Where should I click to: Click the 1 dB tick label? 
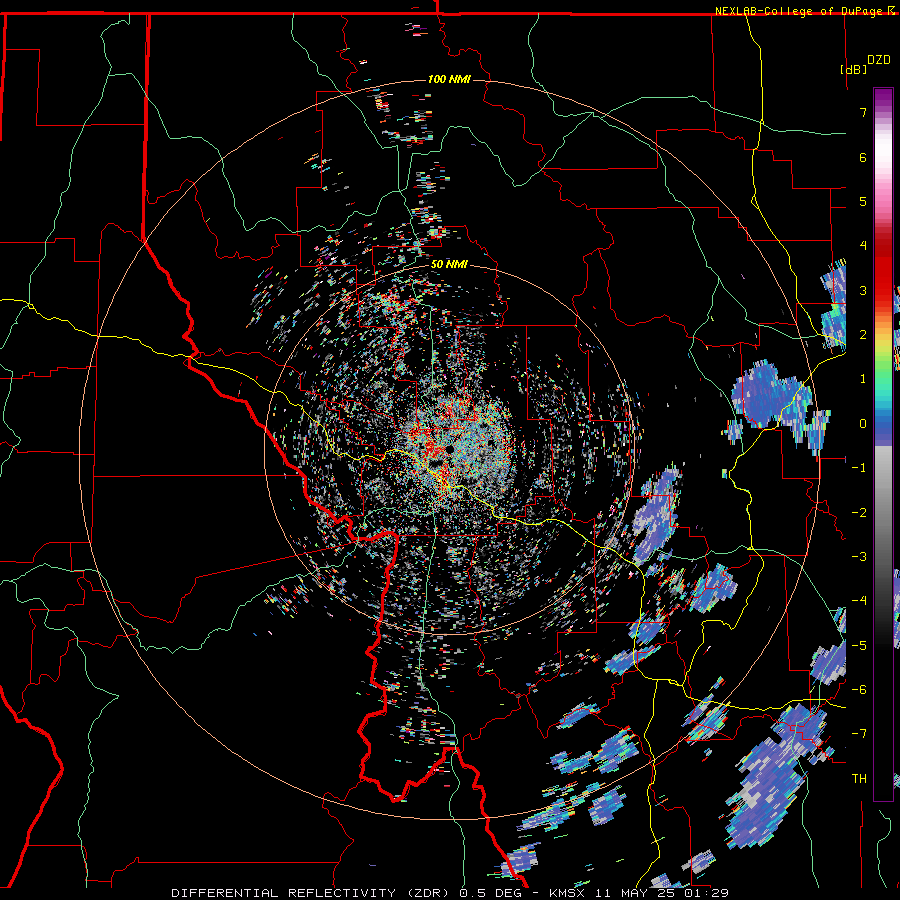tap(863, 379)
